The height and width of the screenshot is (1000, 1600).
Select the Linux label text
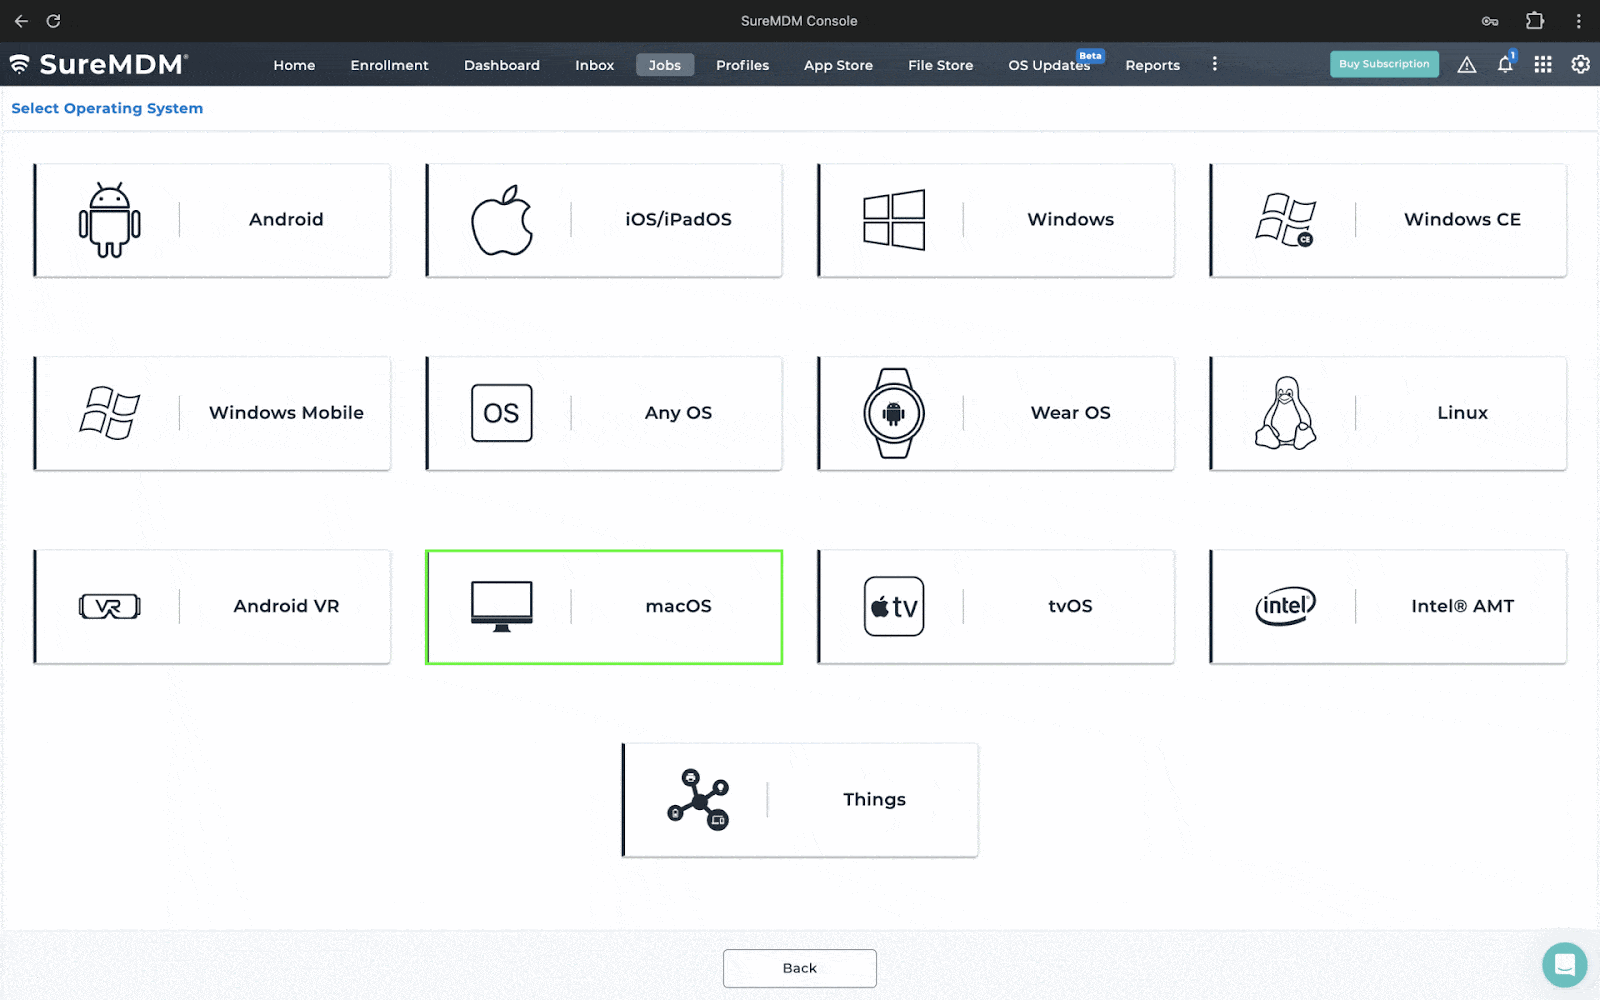[x=1462, y=412]
